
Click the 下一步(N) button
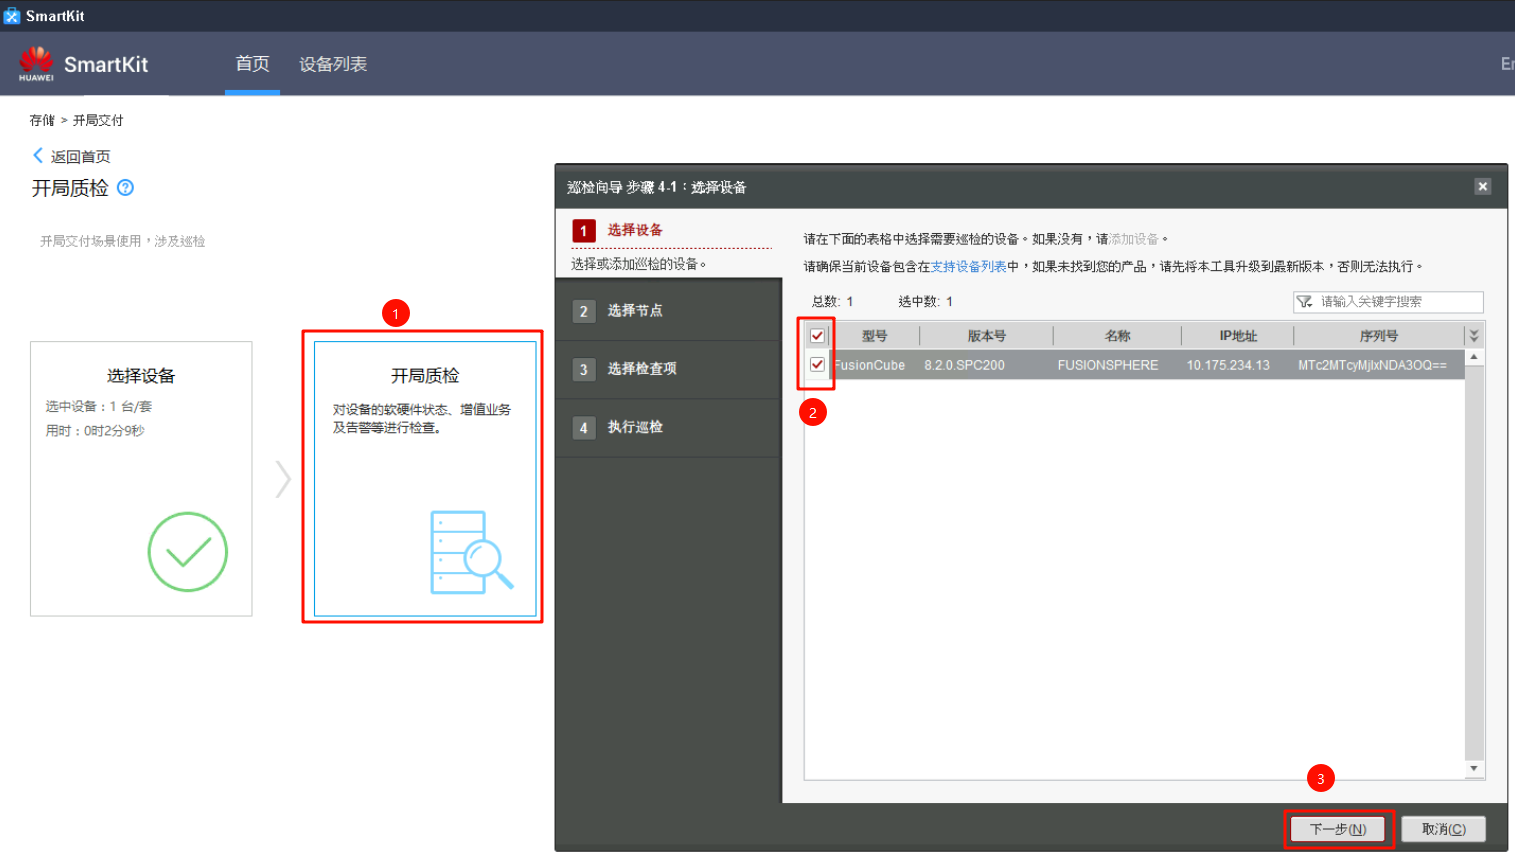[x=1338, y=829]
